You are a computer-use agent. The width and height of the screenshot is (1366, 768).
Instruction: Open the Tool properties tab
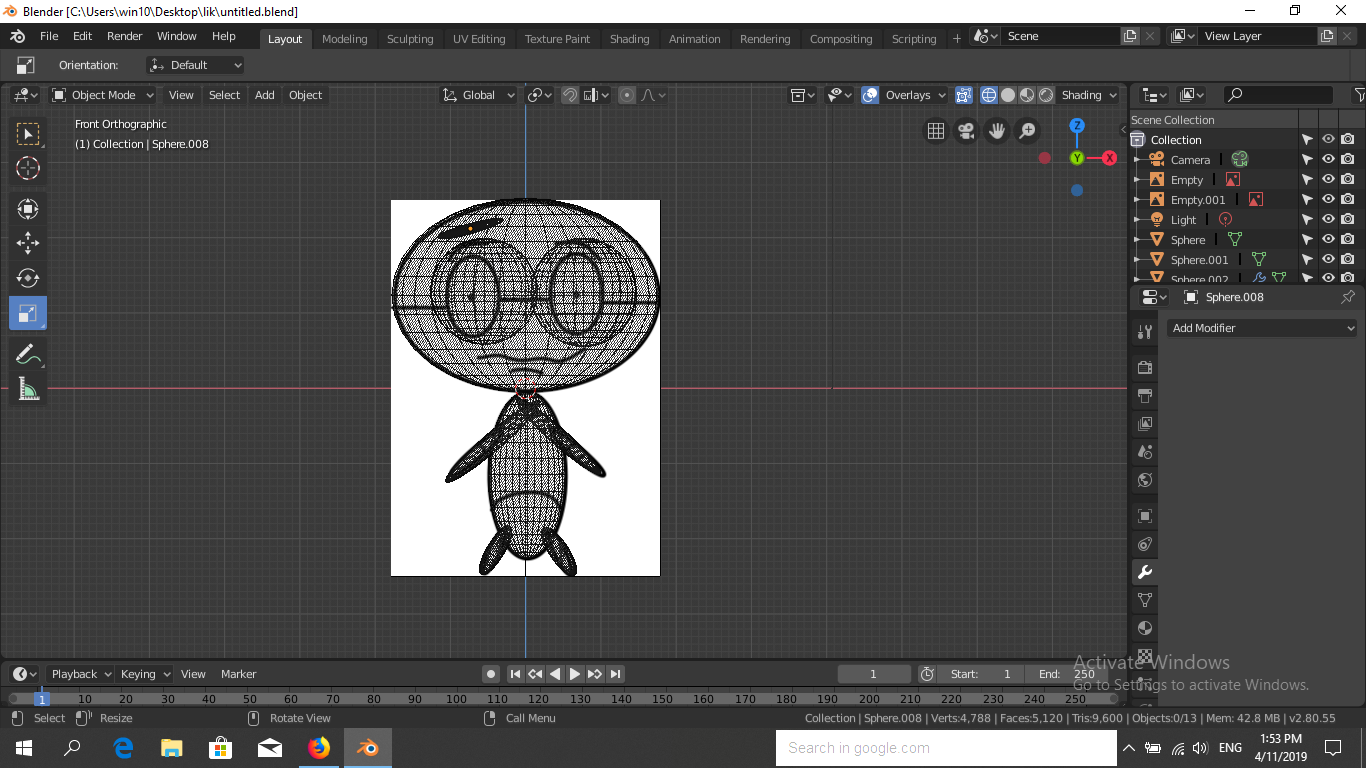click(1145, 332)
